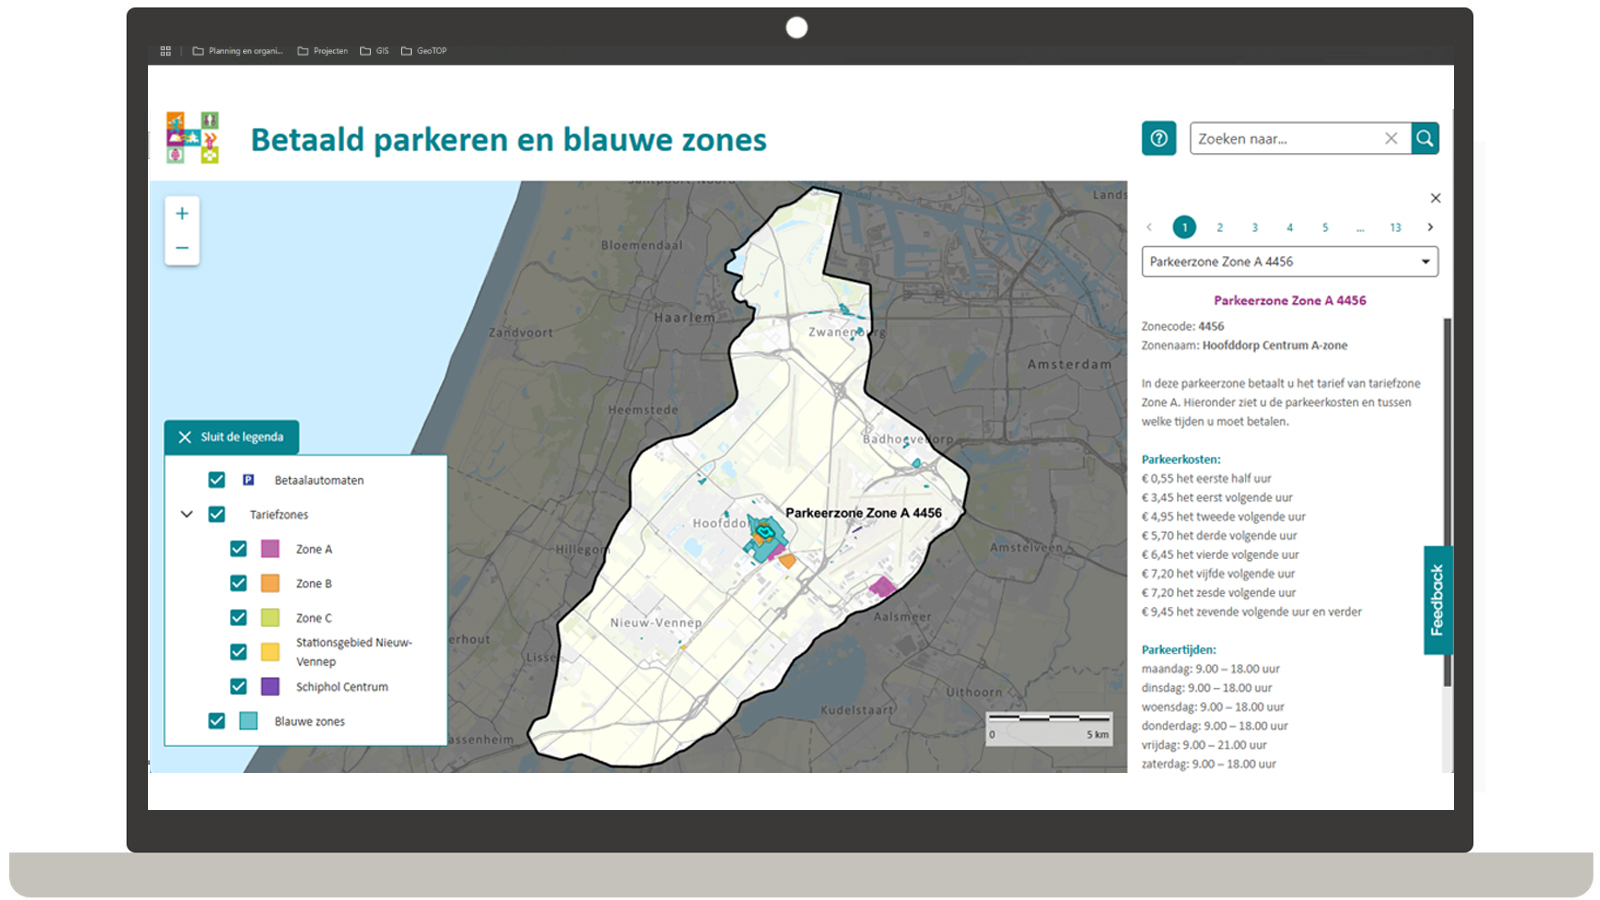1600x900 pixels.
Task: Click the pagination ellipsis
Action: [1360, 228]
